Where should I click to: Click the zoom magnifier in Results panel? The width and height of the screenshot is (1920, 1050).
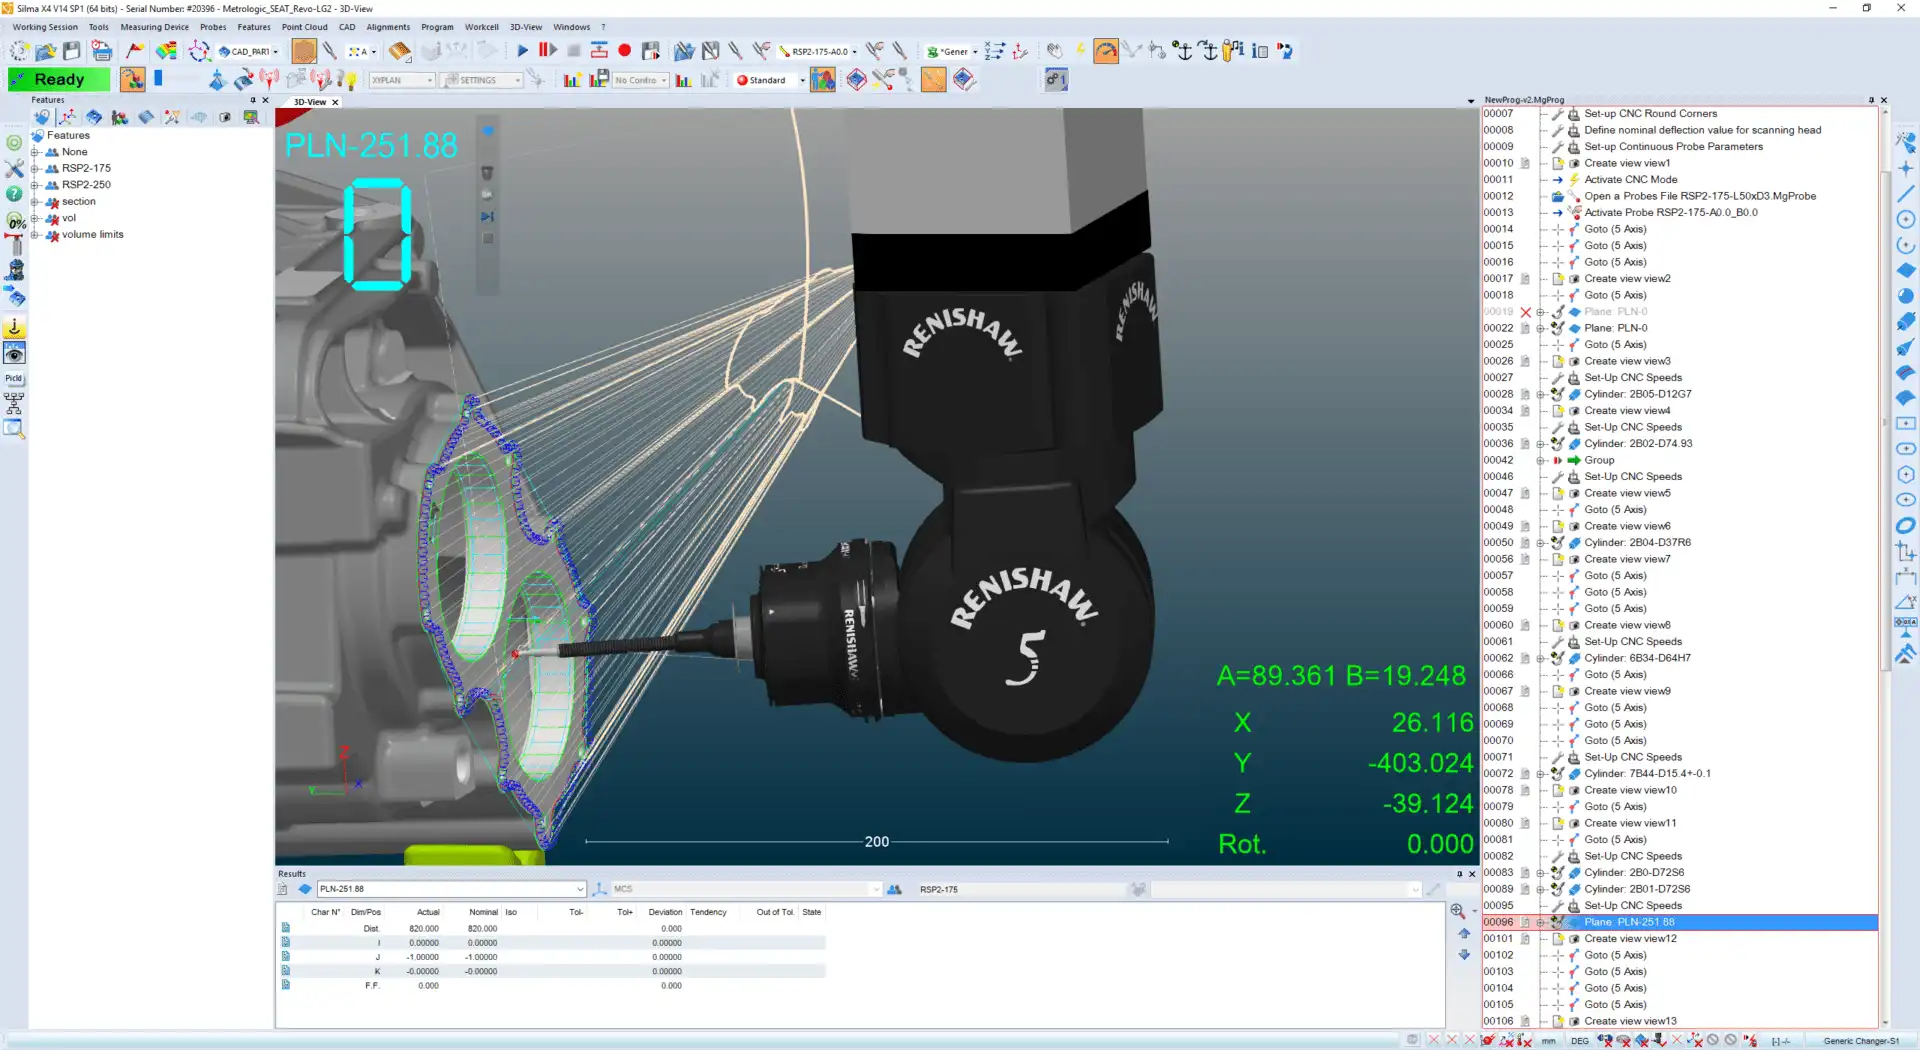pyautogui.click(x=1458, y=911)
